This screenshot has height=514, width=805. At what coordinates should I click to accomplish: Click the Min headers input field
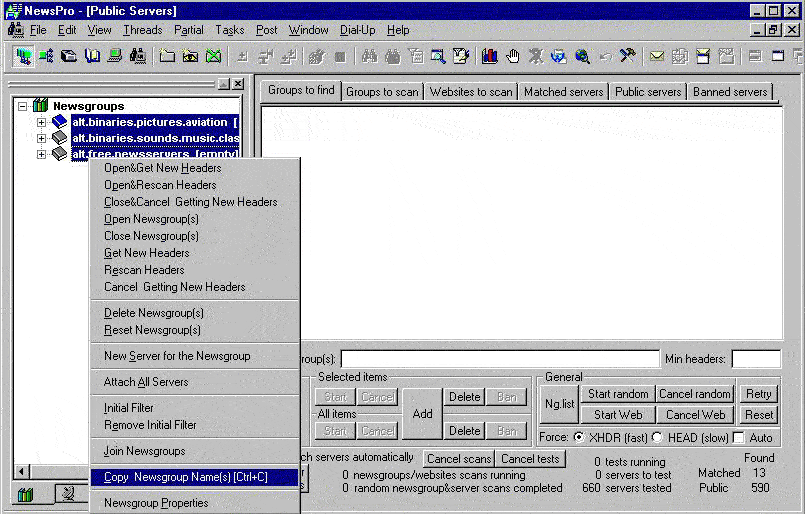[755, 359]
